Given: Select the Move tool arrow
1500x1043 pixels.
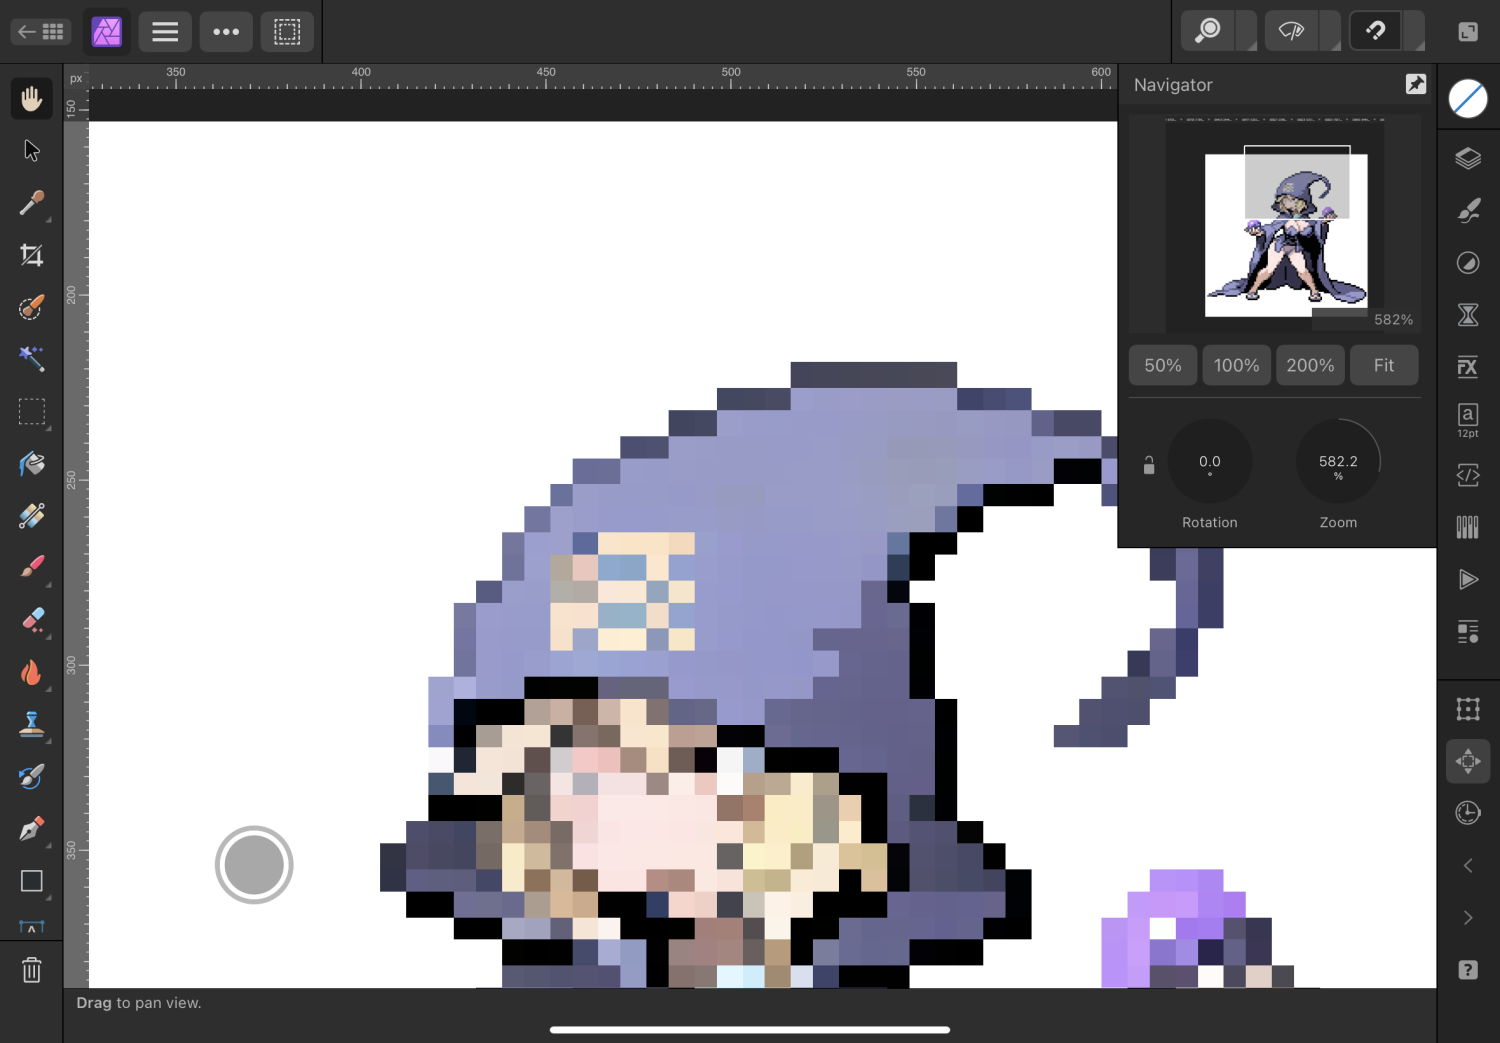Looking at the screenshot, I should point(32,150).
